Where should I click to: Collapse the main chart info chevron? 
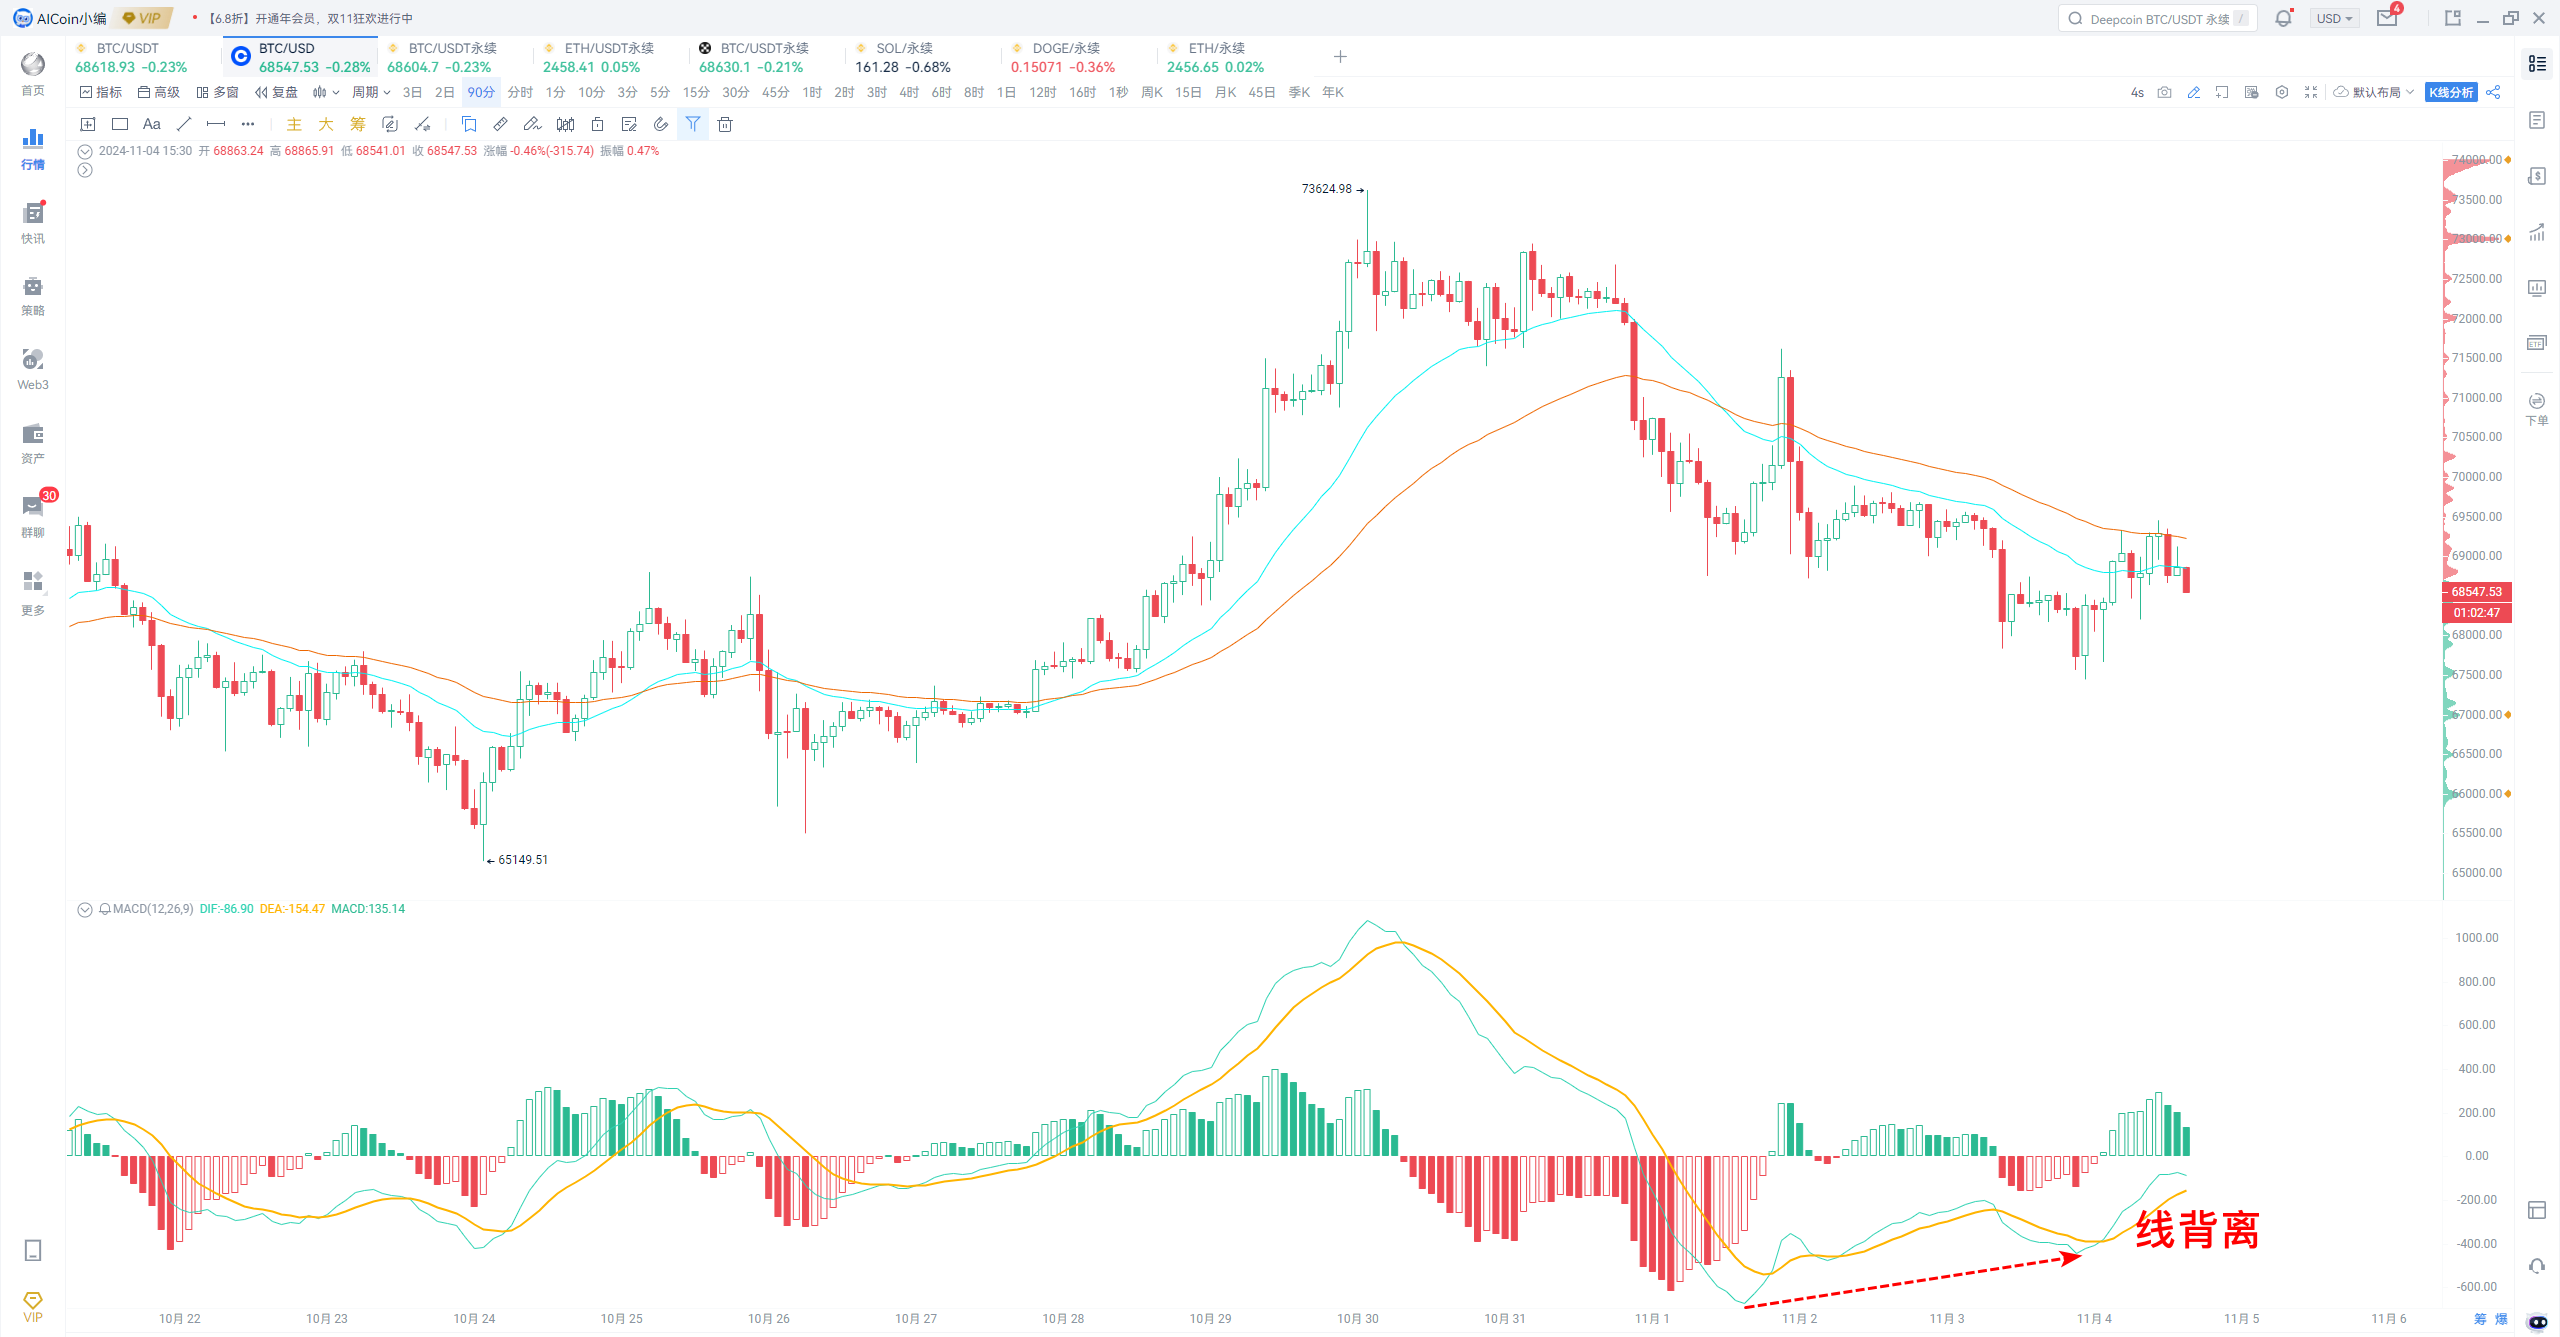tap(85, 152)
